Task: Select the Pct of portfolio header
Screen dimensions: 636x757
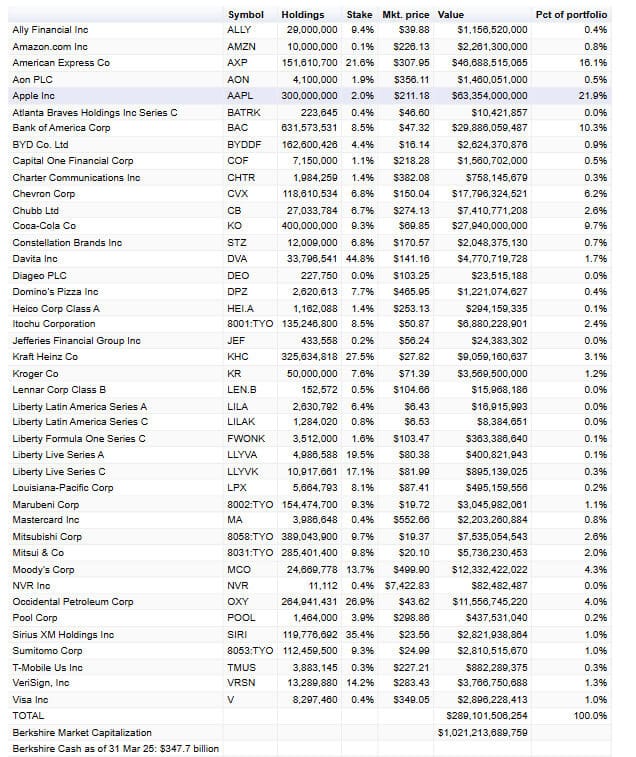Action: coord(571,15)
